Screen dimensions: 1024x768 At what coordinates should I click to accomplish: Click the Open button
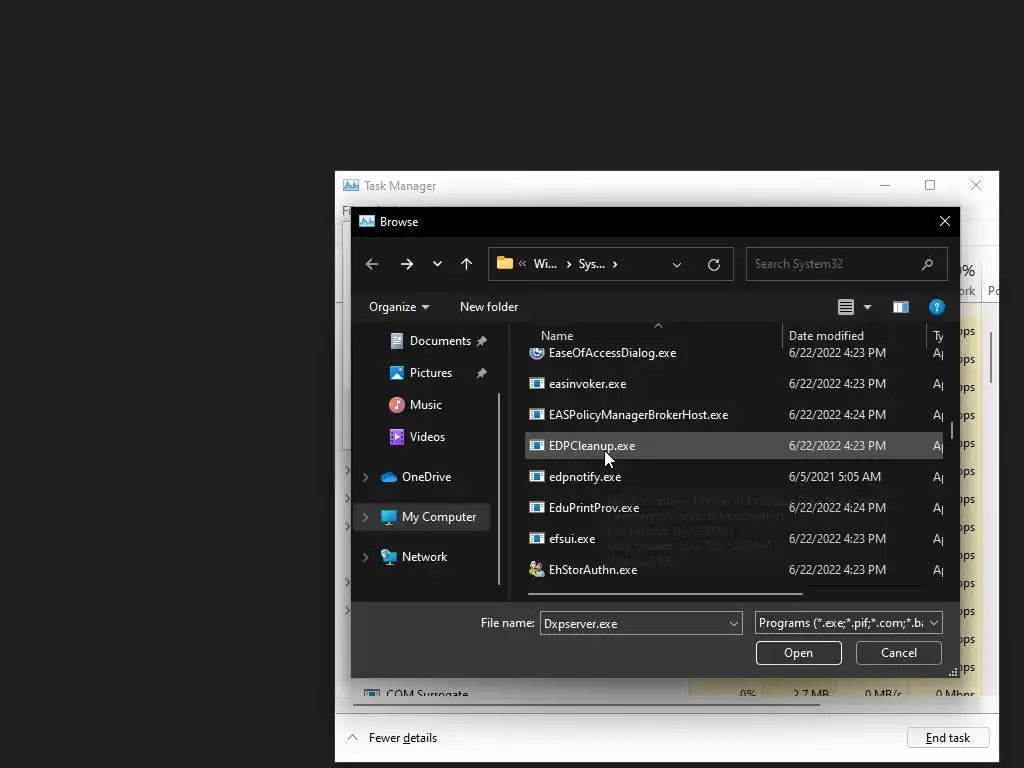coord(799,653)
